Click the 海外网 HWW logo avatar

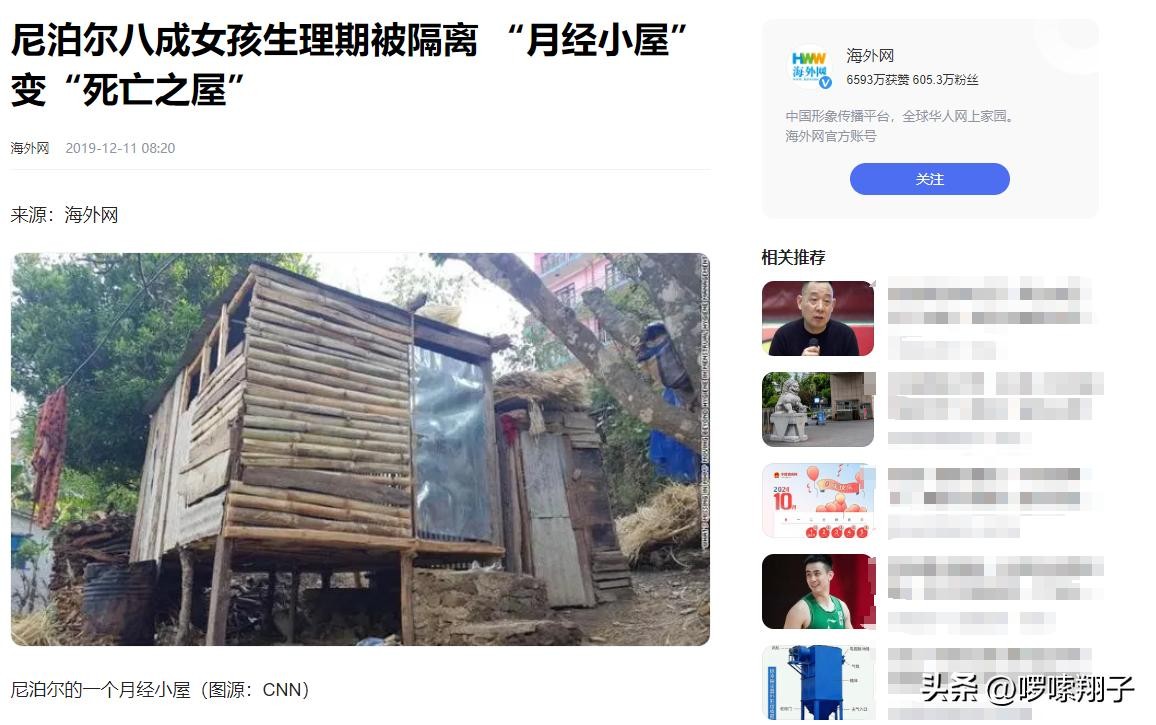pos(809,67)
